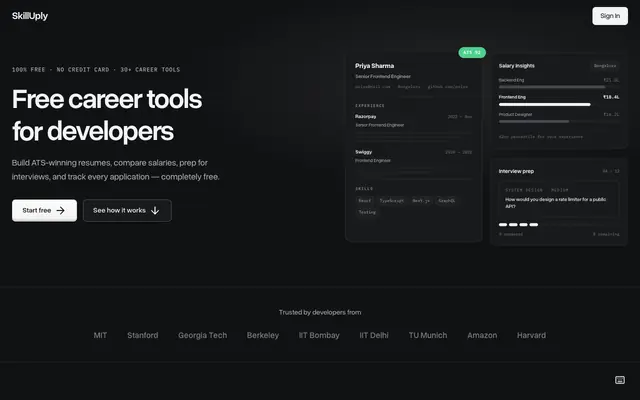Viewport: 640px width, 400px height.
Task: Click the IIT Delhi name
Action: [x=374, y=335]
